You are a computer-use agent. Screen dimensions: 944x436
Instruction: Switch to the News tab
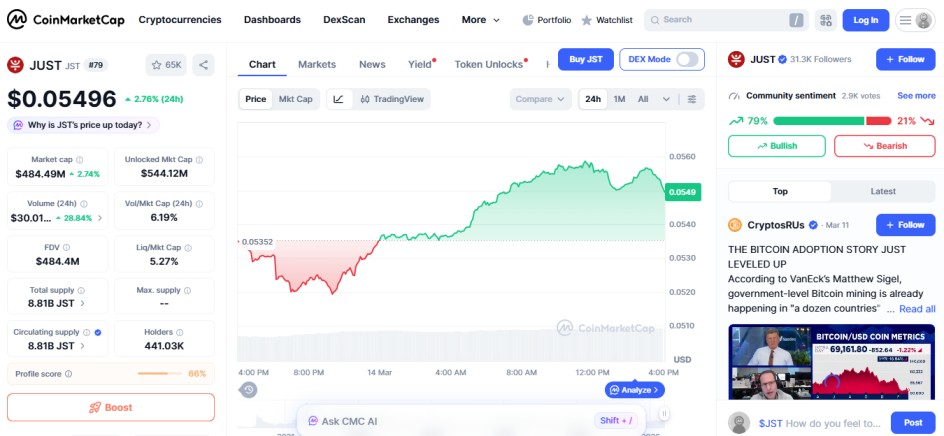click(x=372, y=64)
